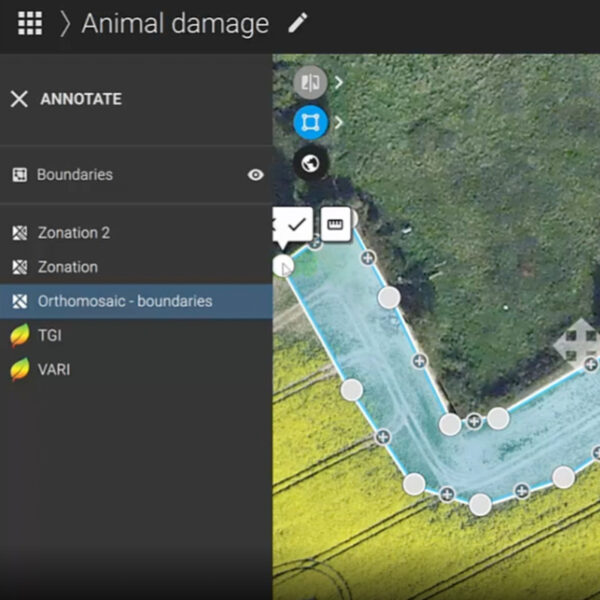The height and width of the screenshot is (600, 600).
Task: Select the Boundaries layer
Action: 75,175
